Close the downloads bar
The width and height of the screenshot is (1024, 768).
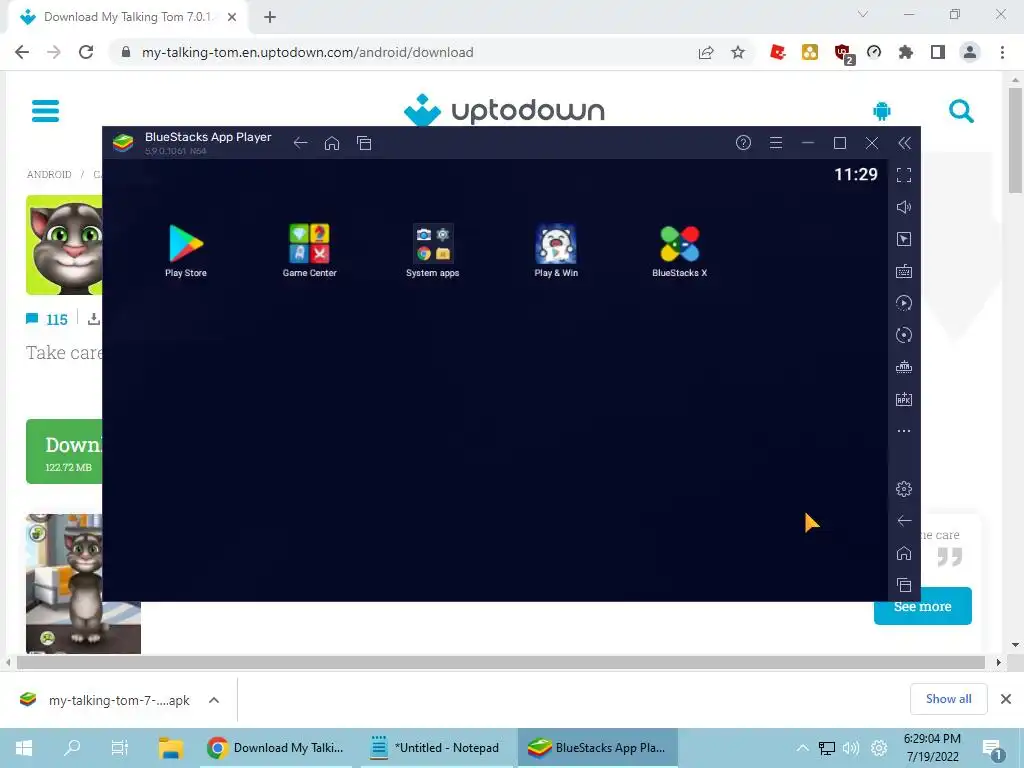coord(1006,699)
